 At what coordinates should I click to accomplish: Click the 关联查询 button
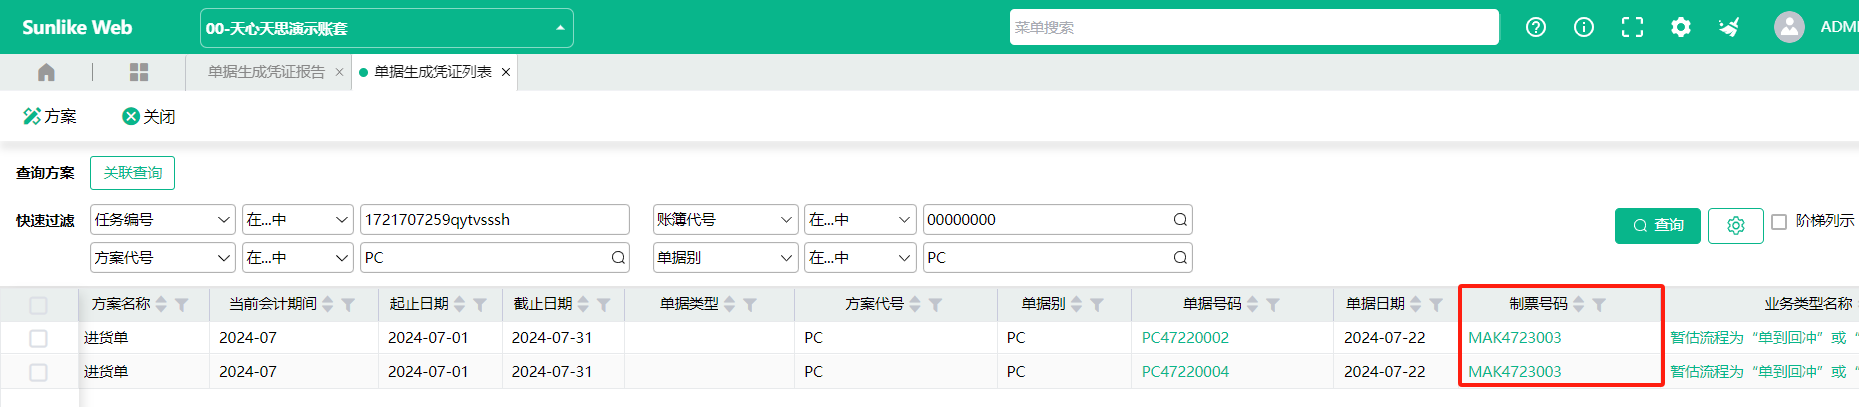(x=132, y=173)
